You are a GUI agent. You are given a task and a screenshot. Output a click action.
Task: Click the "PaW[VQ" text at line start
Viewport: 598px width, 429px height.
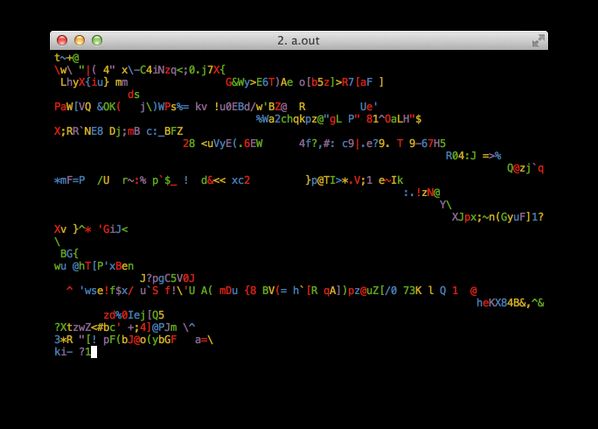(72, 106)
